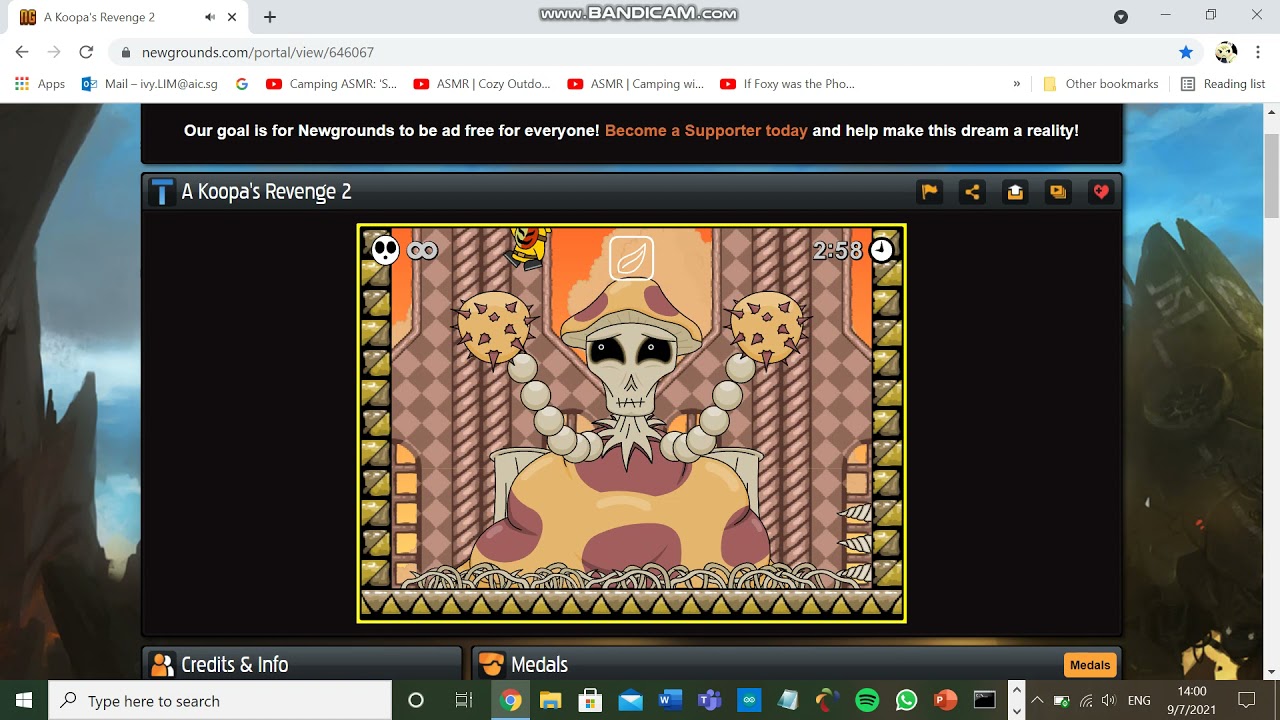Click on the game canvas
1280x720 pixels.
pos(632,423)
